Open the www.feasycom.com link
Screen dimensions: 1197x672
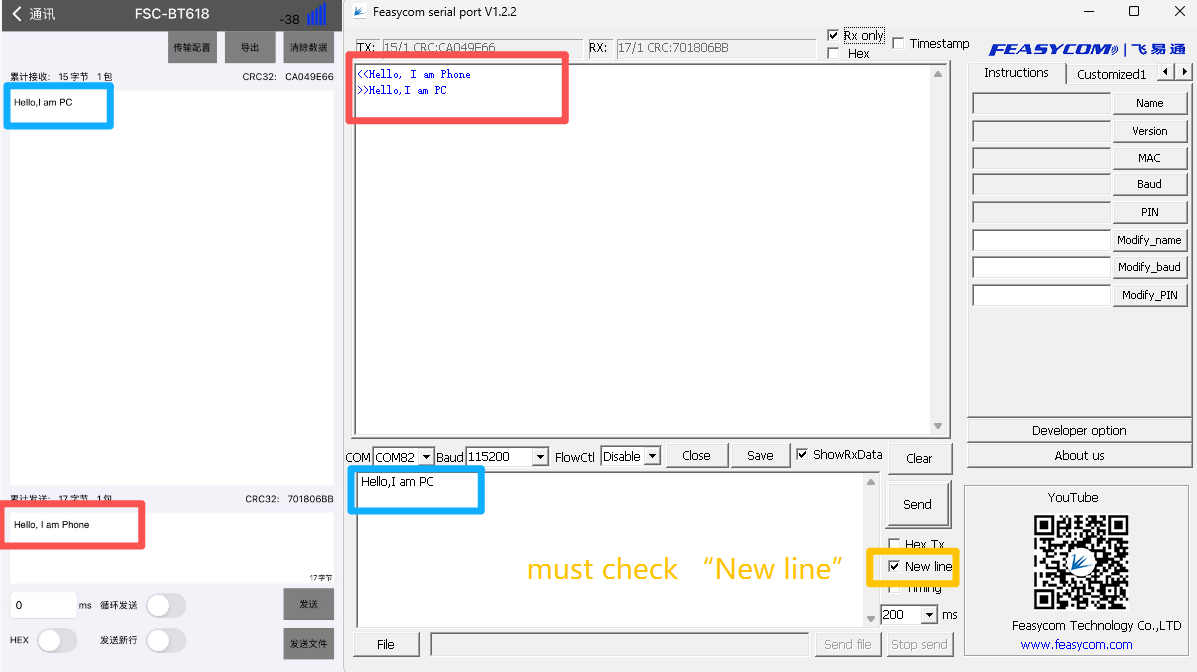(1076, 645)
